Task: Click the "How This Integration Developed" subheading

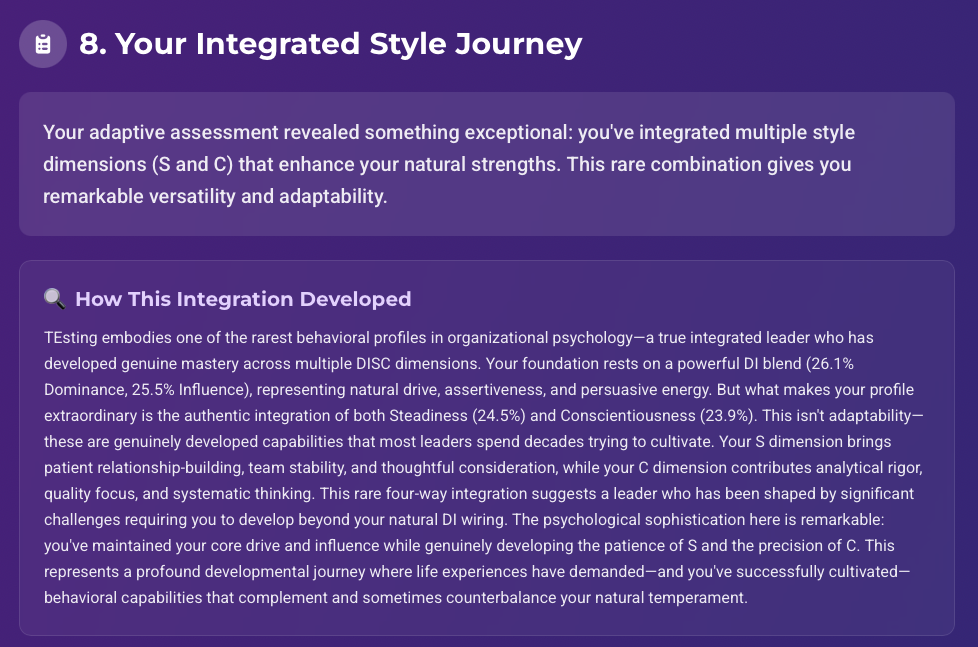Action: click(x=243, y=299)
